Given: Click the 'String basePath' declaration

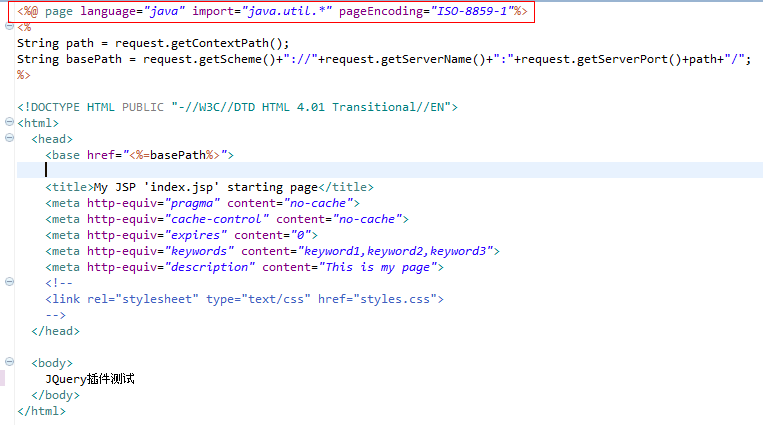Looking at the screenshot, I should click(x=69, y=59).
